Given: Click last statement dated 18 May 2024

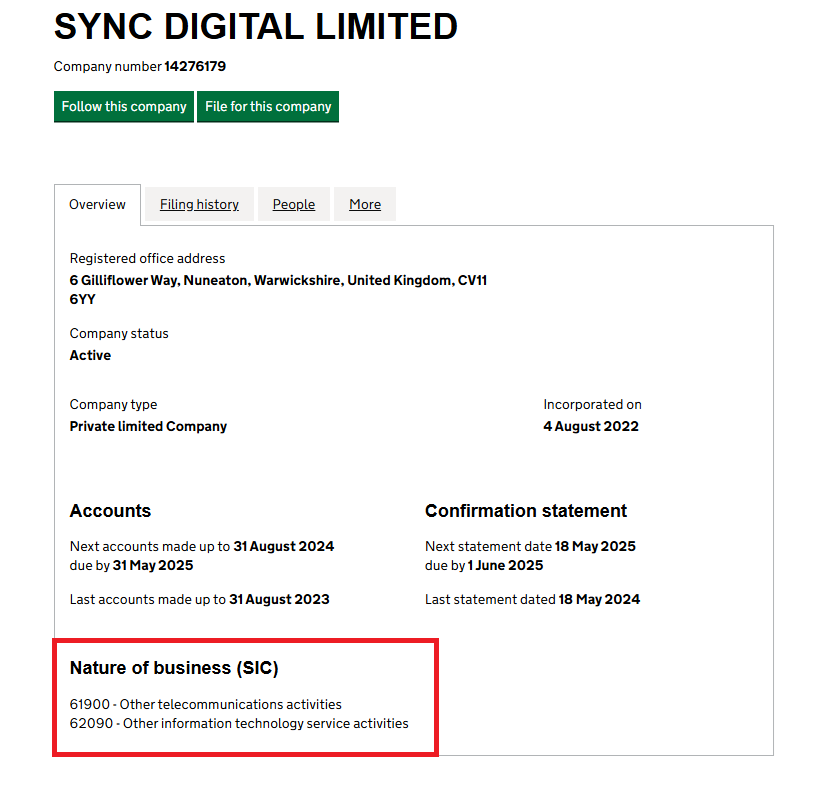Looking at the screenshot, I should pyautogui.click(x=532, y=599).
